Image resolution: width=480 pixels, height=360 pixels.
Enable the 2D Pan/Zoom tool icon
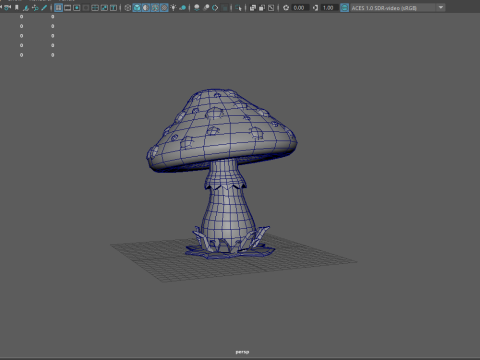tap(35, 7)
